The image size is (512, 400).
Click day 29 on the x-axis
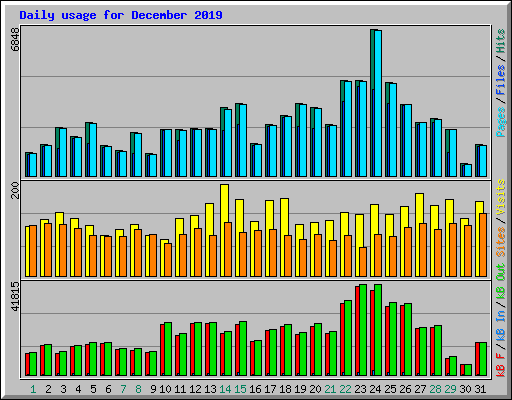click(x=450, y=389)
